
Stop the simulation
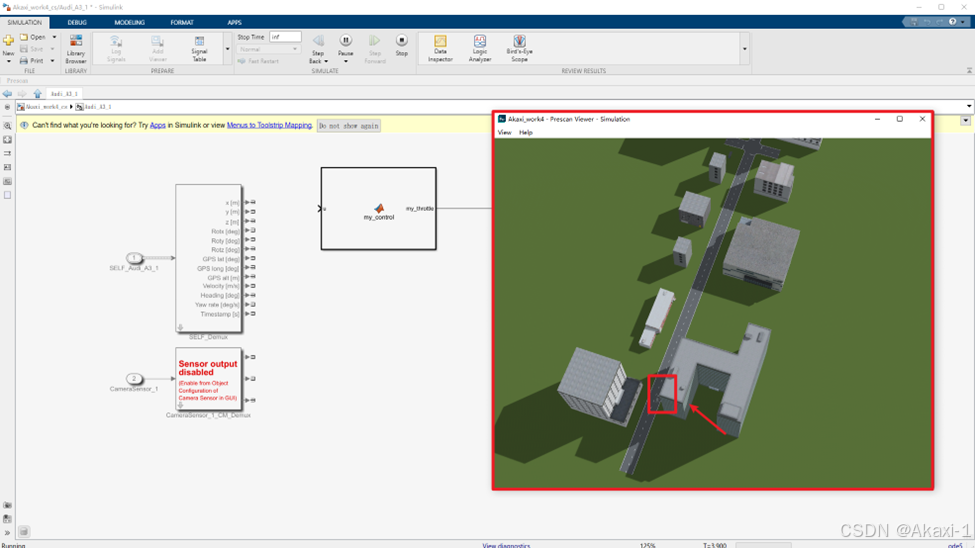point(402,45)
